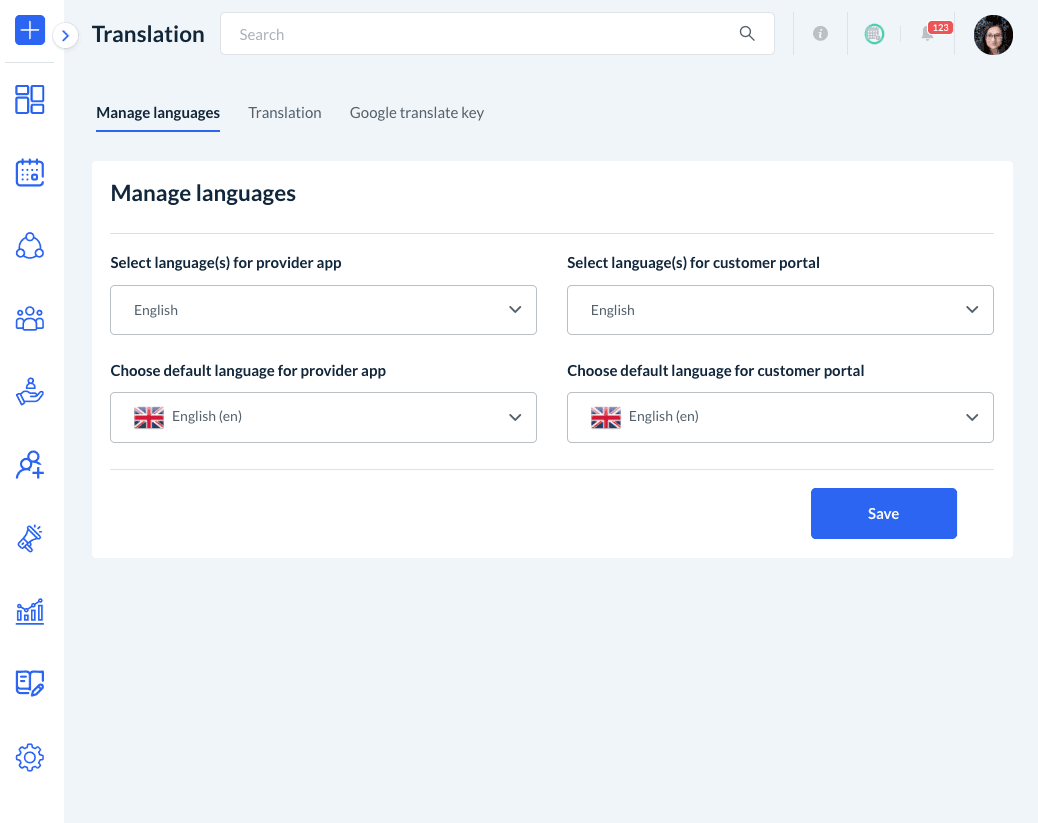Image resolution: width=1038 pixels, height=823 pixels.
Task: Open the bar chart reports icon
Action: point(30,611)
